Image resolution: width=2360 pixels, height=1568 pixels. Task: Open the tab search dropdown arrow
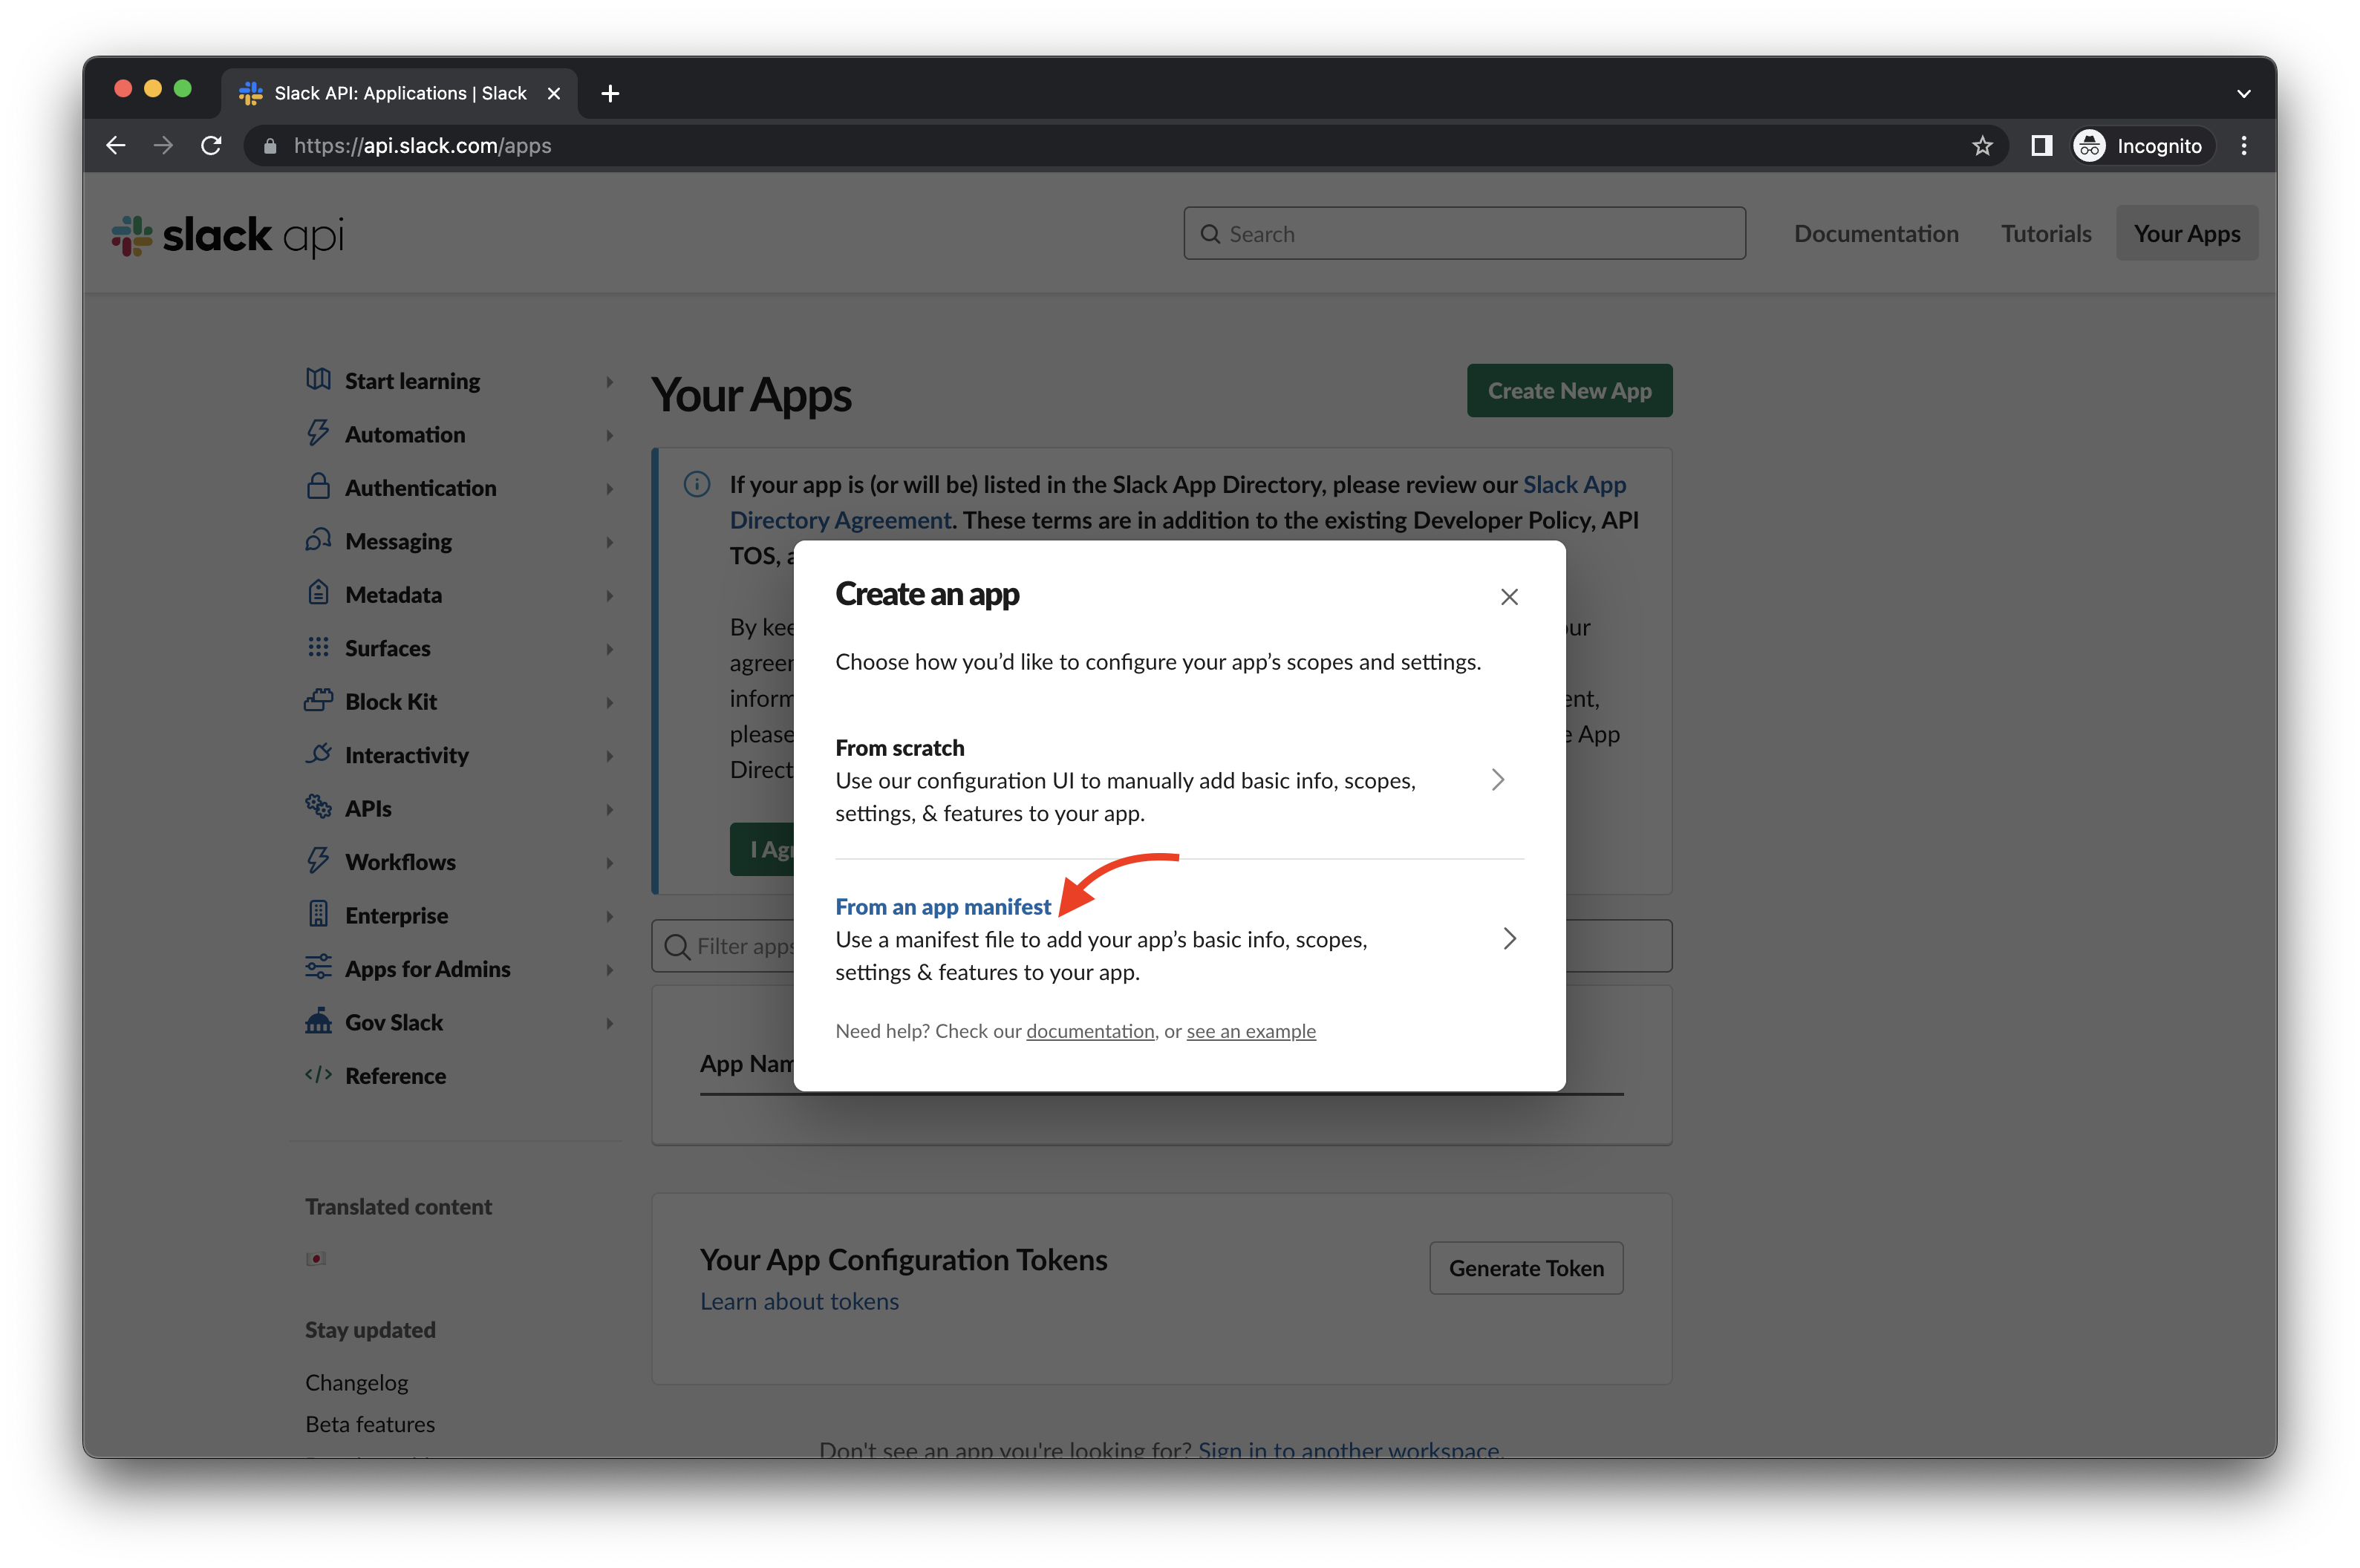click(x=2244, y=93)
